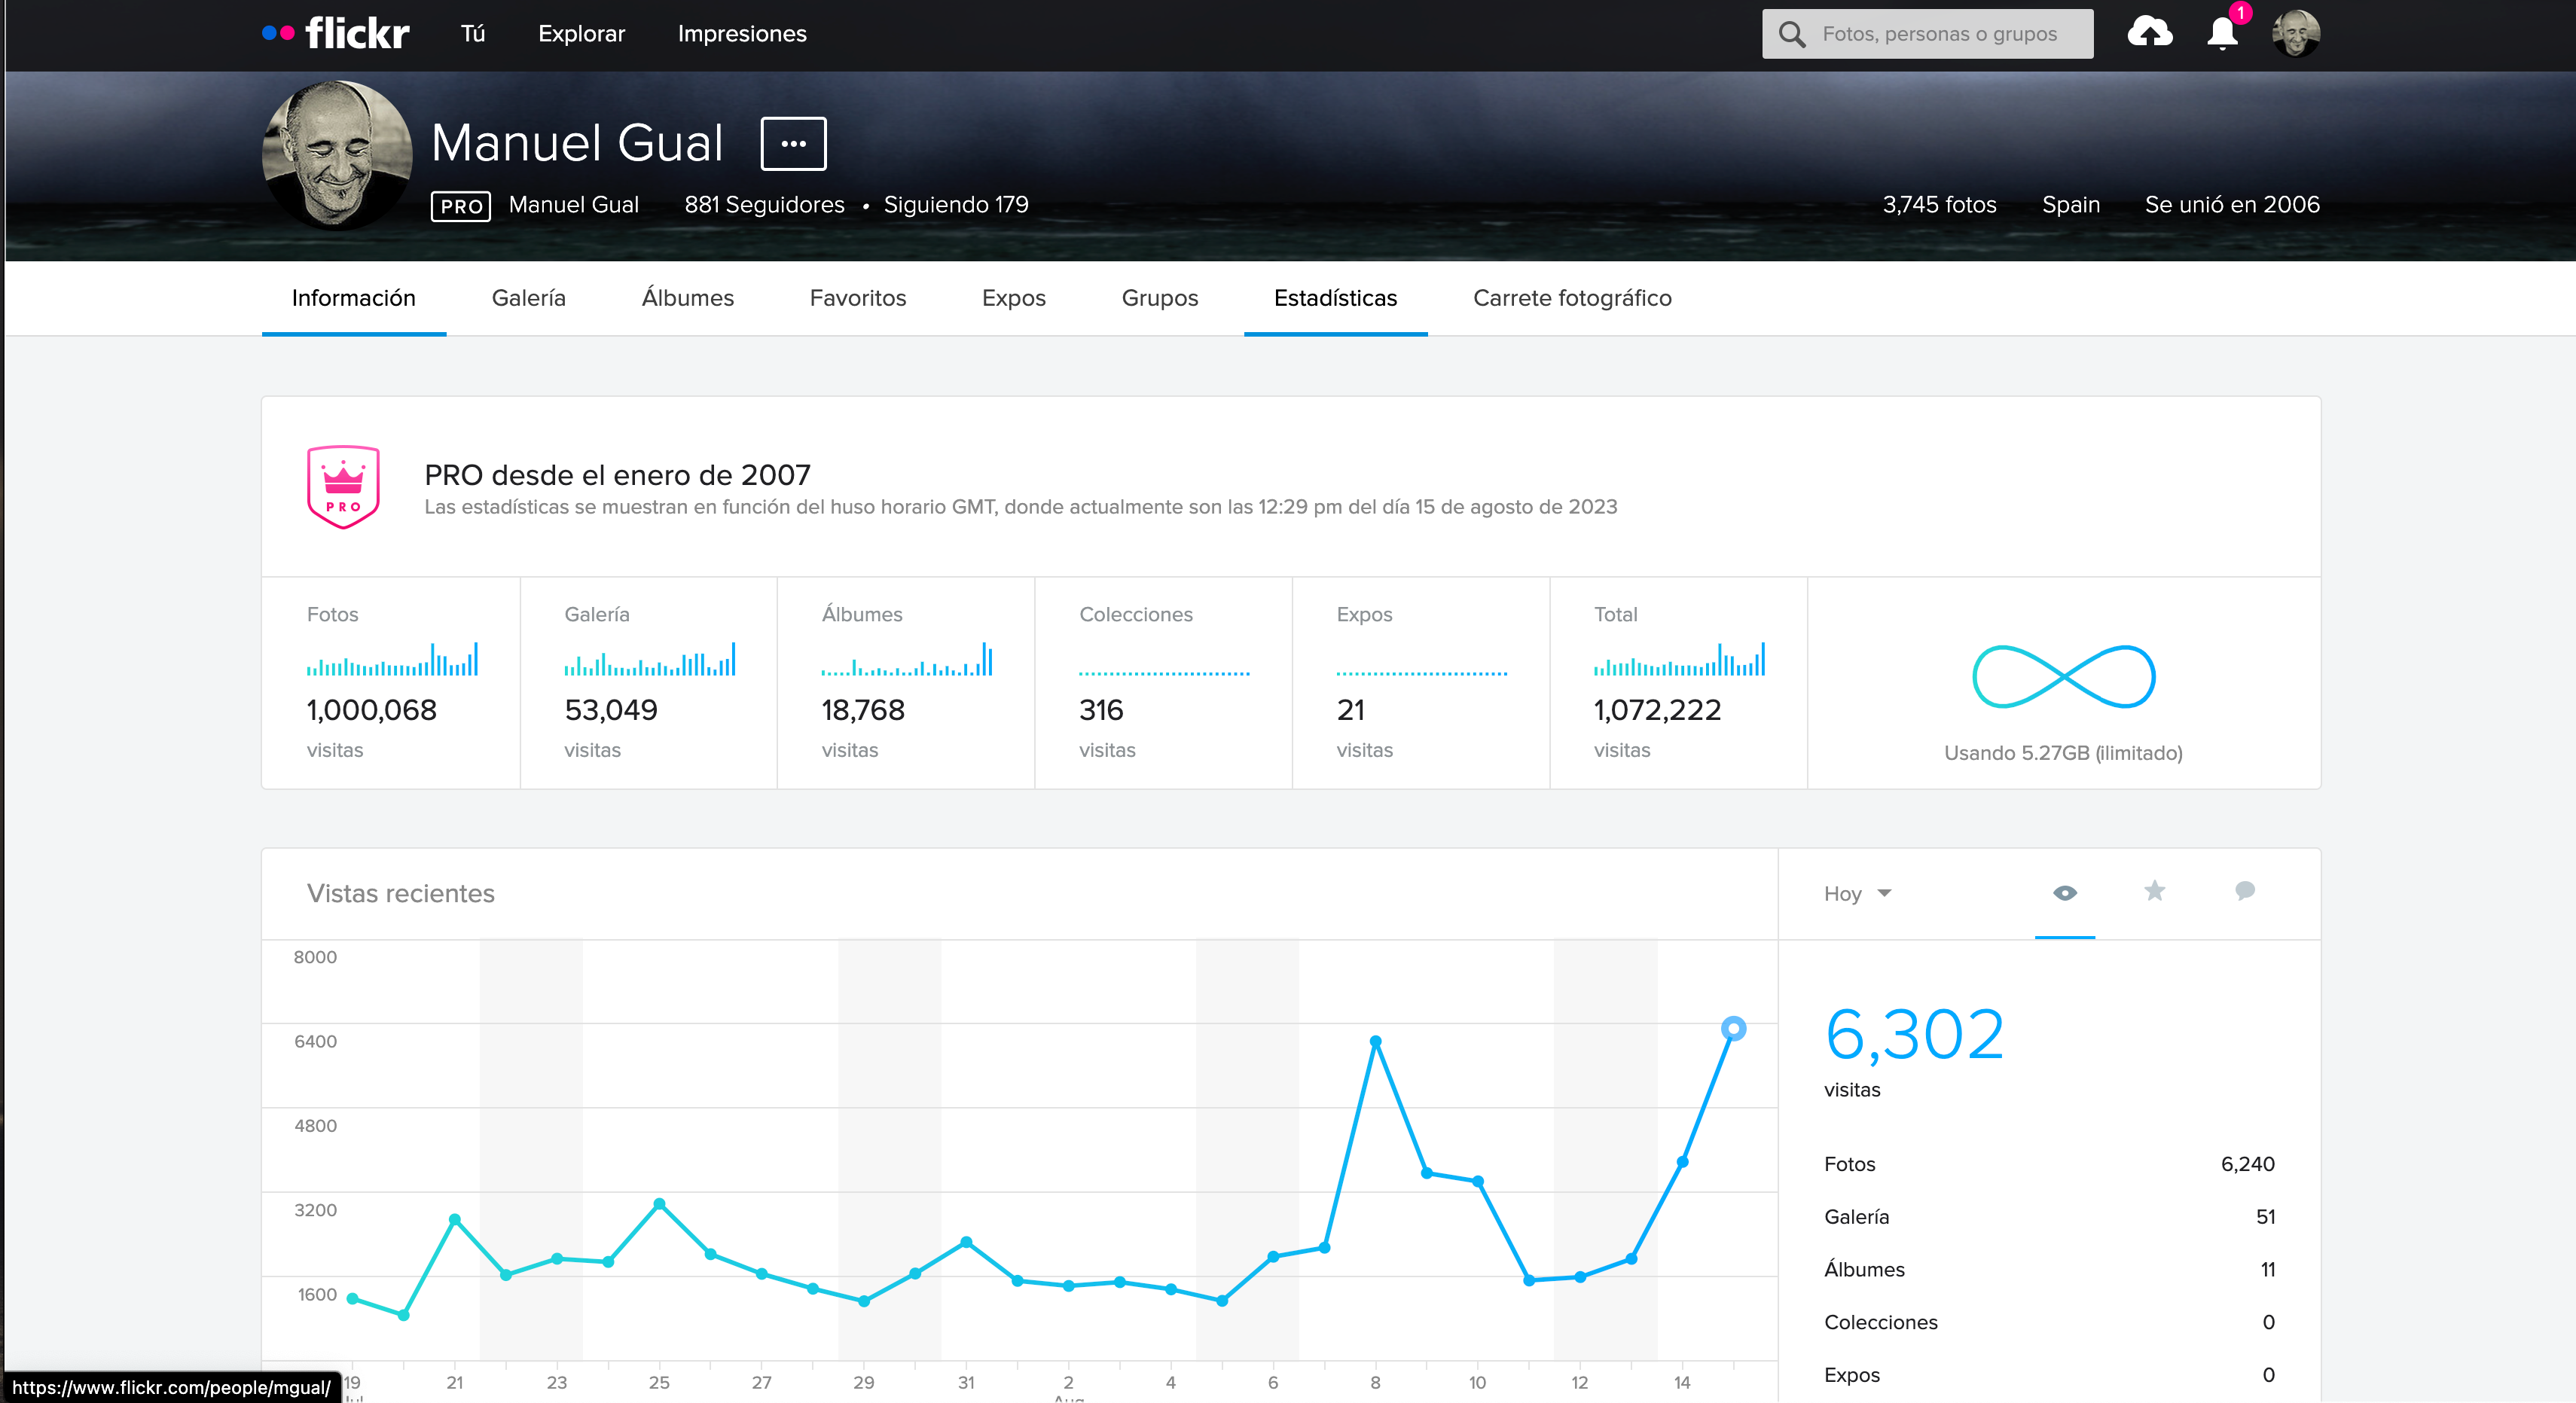Open the Explorar menu
Screen dimensions: 2576x1403
[581, 34]
